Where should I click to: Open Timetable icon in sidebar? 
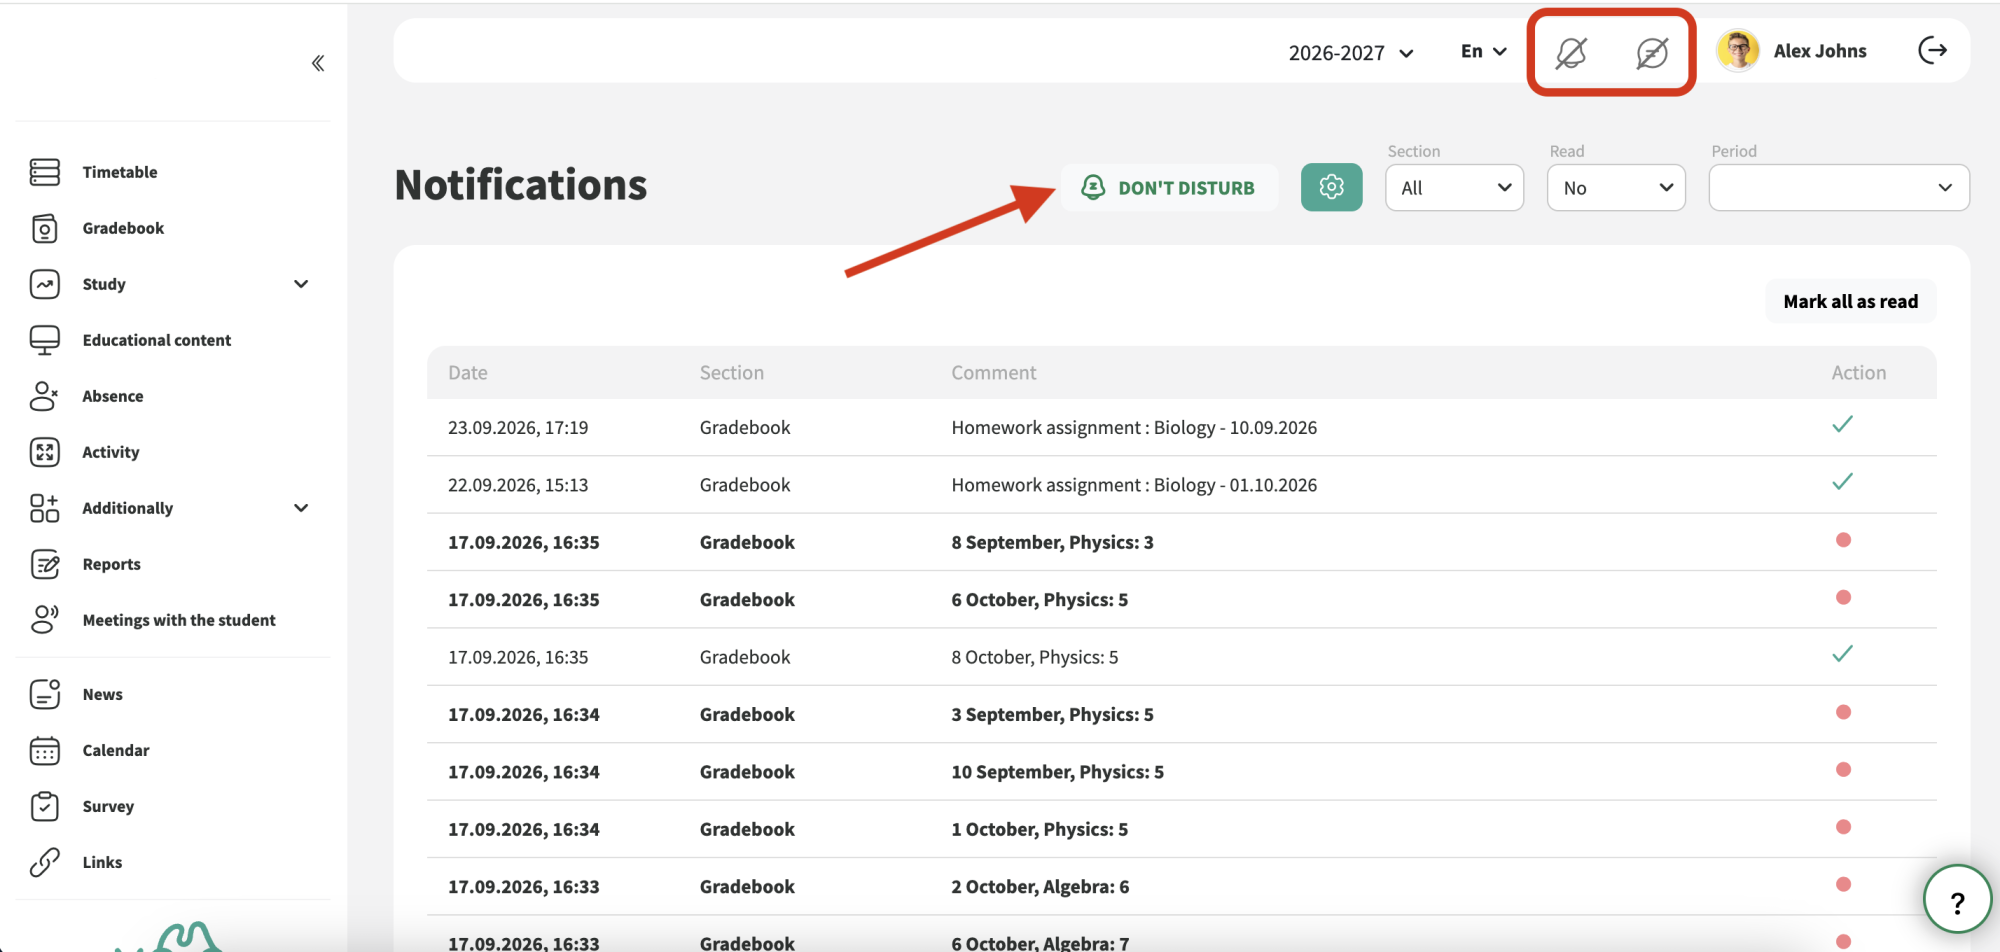tap(45, 172)
